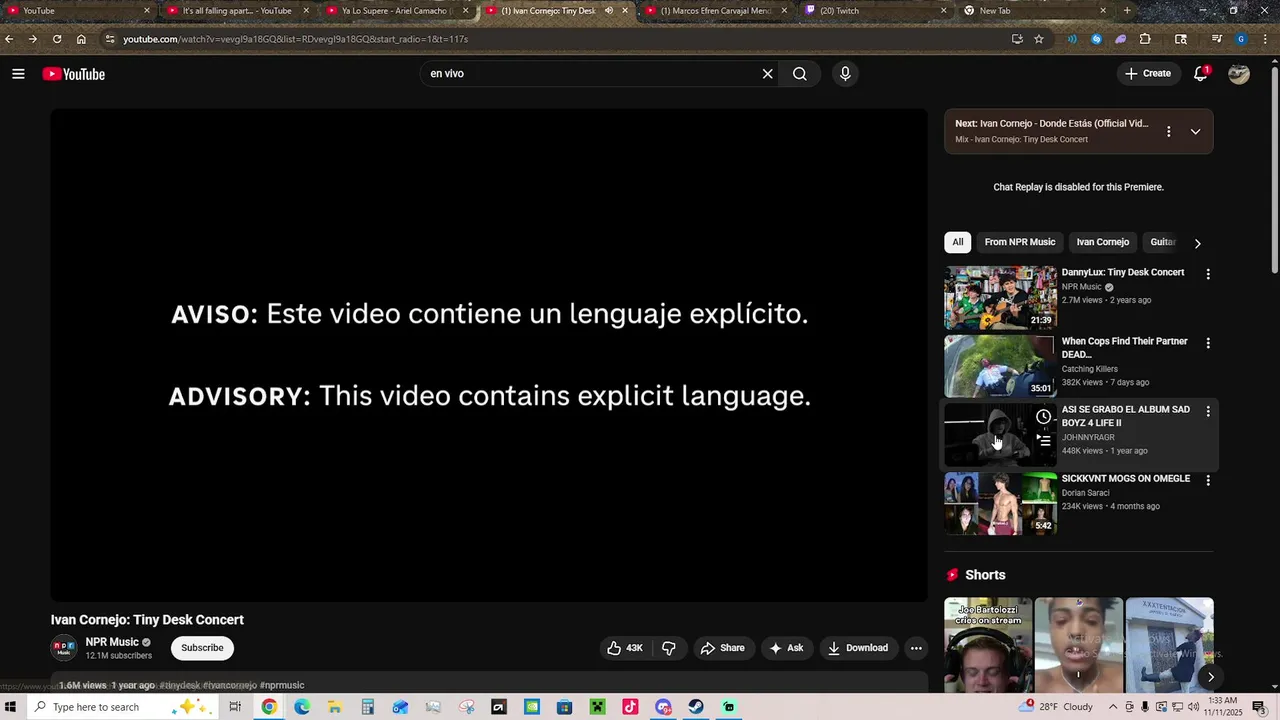
Task: Open a new browser tab with plus
Action: coord(1127,11)
